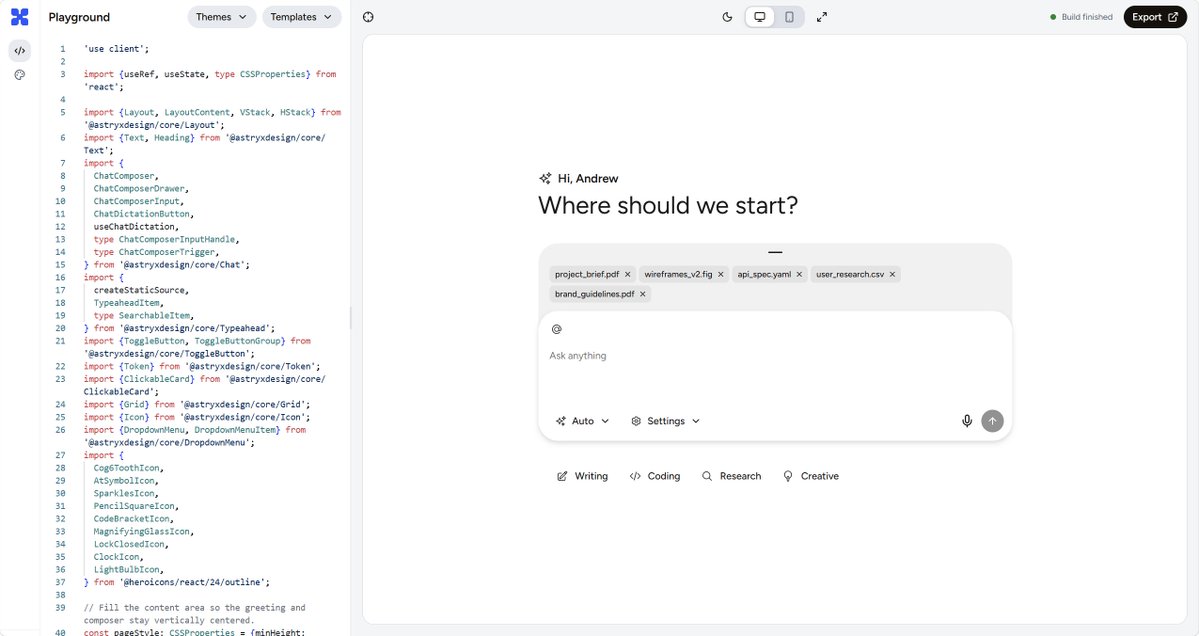Click the element inspector target icon
This screenshot has width=1199, height=636.
point(369,17)
